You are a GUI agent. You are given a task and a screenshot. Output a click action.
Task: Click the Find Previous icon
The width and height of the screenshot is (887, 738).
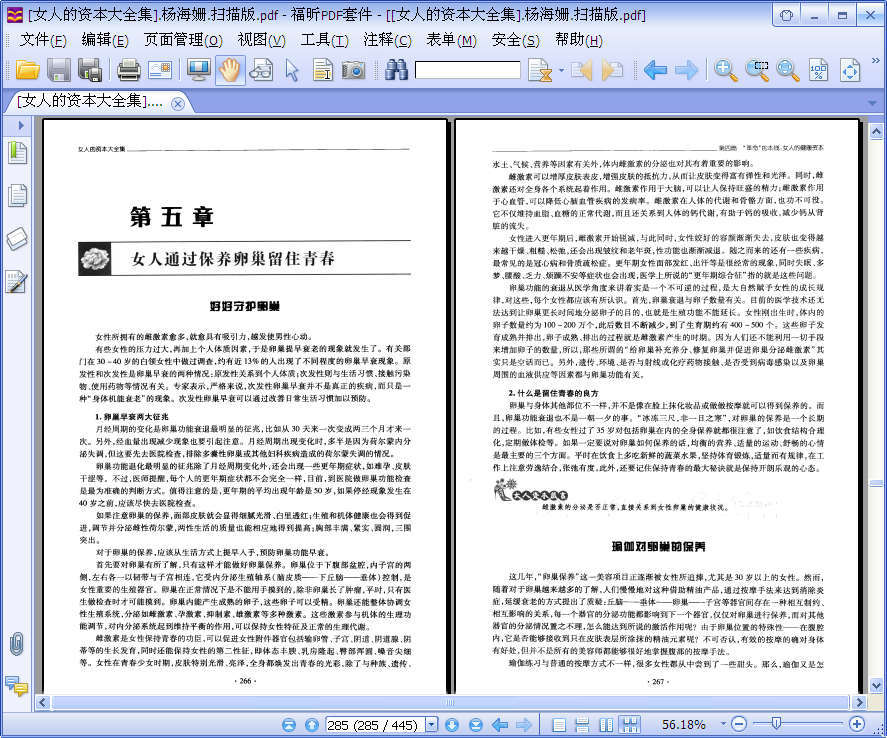pyautogui.click(x=582, y=70)
